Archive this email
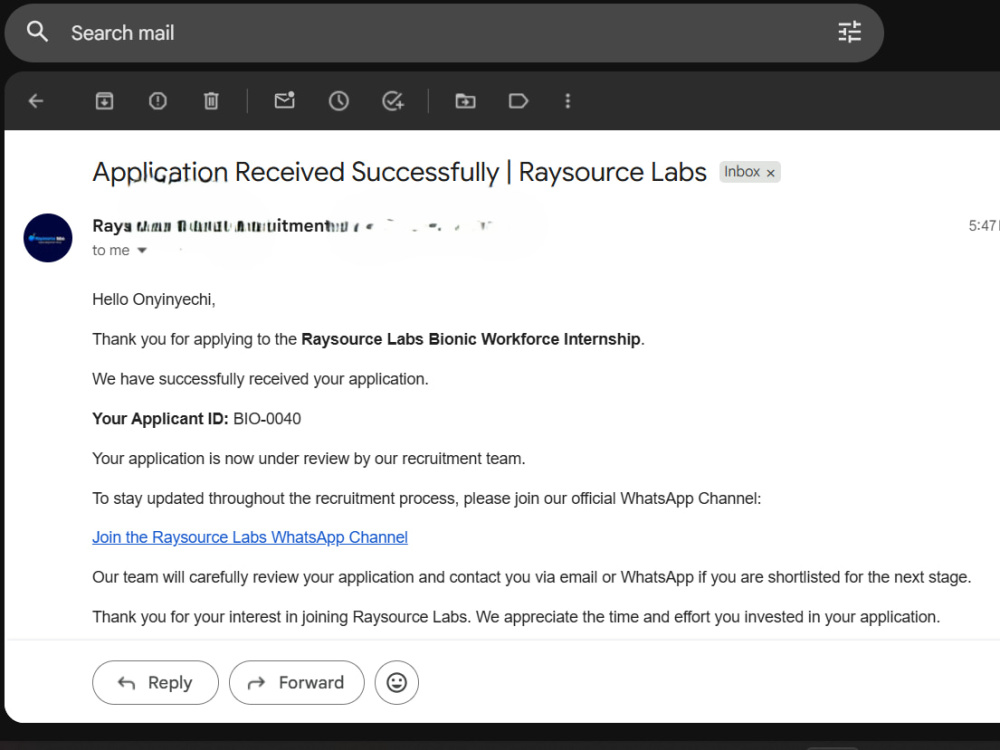Screen dimensions: 1000x750 105,101
